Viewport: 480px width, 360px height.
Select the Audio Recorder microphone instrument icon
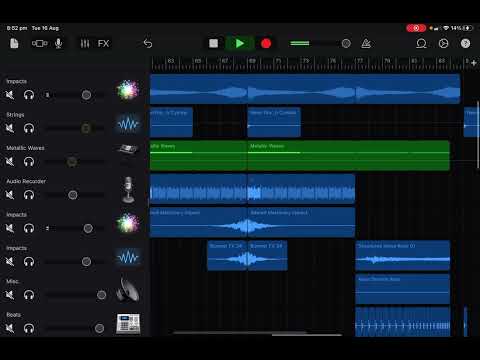coord(128,190)
